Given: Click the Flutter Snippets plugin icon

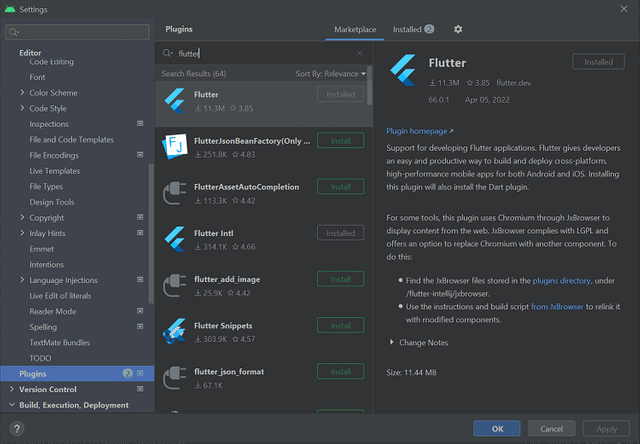Looking at the screenshot, I should point(175,331).
